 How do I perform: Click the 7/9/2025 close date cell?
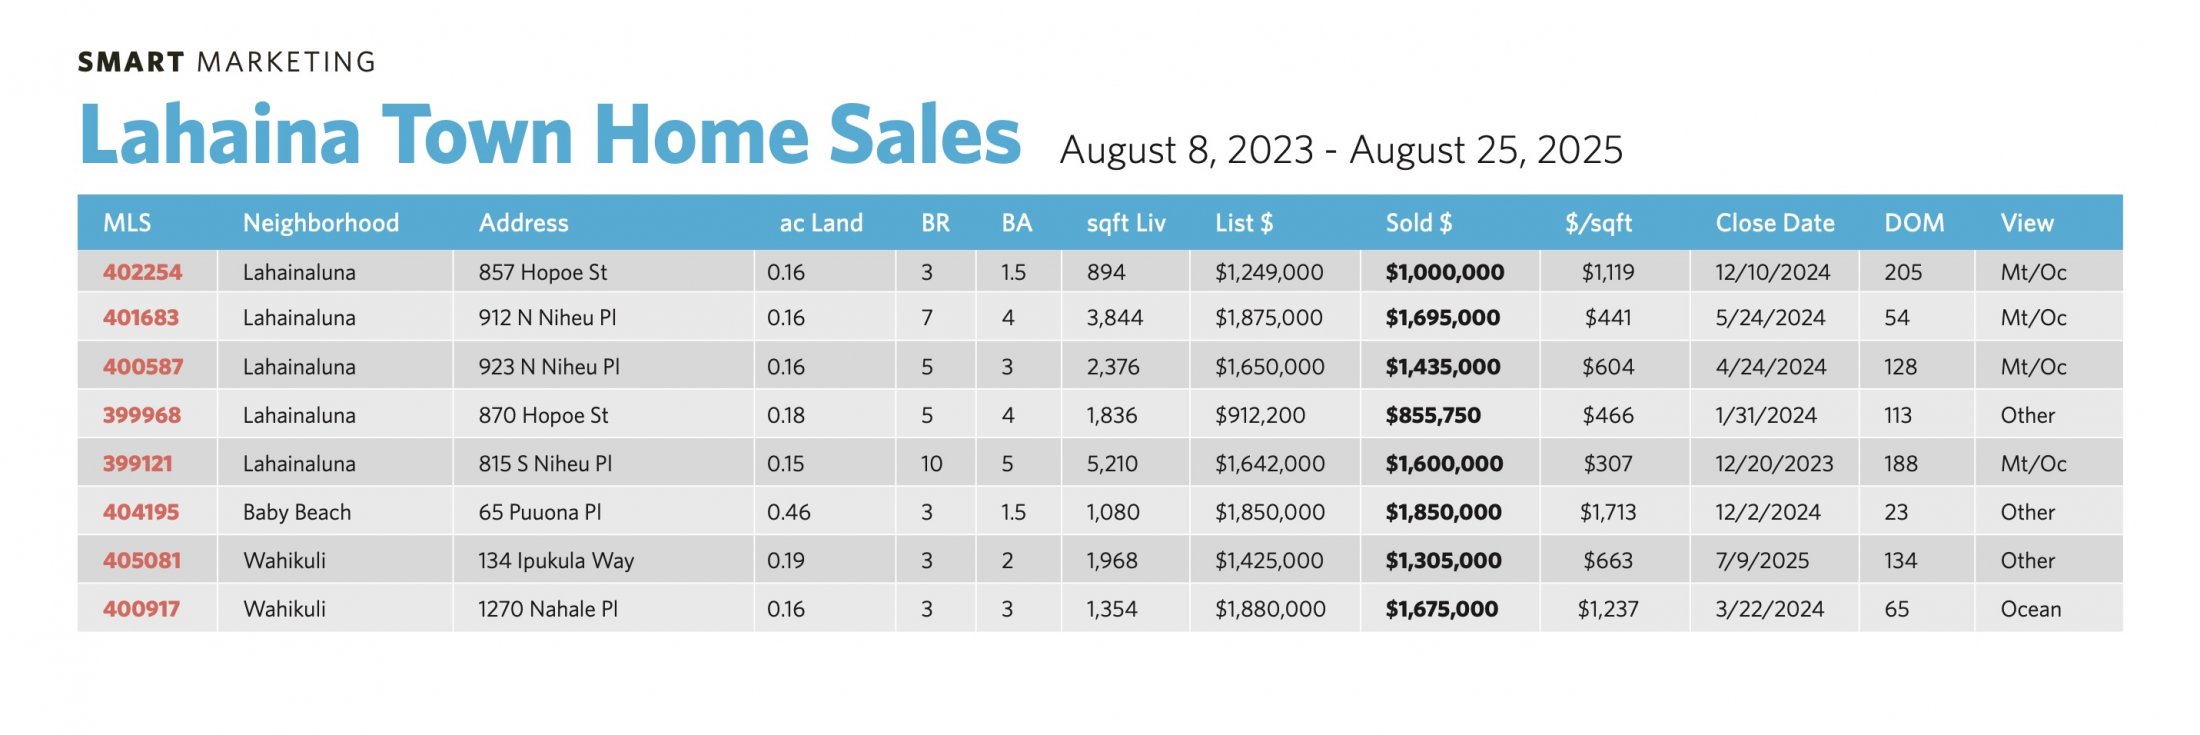1762,561
